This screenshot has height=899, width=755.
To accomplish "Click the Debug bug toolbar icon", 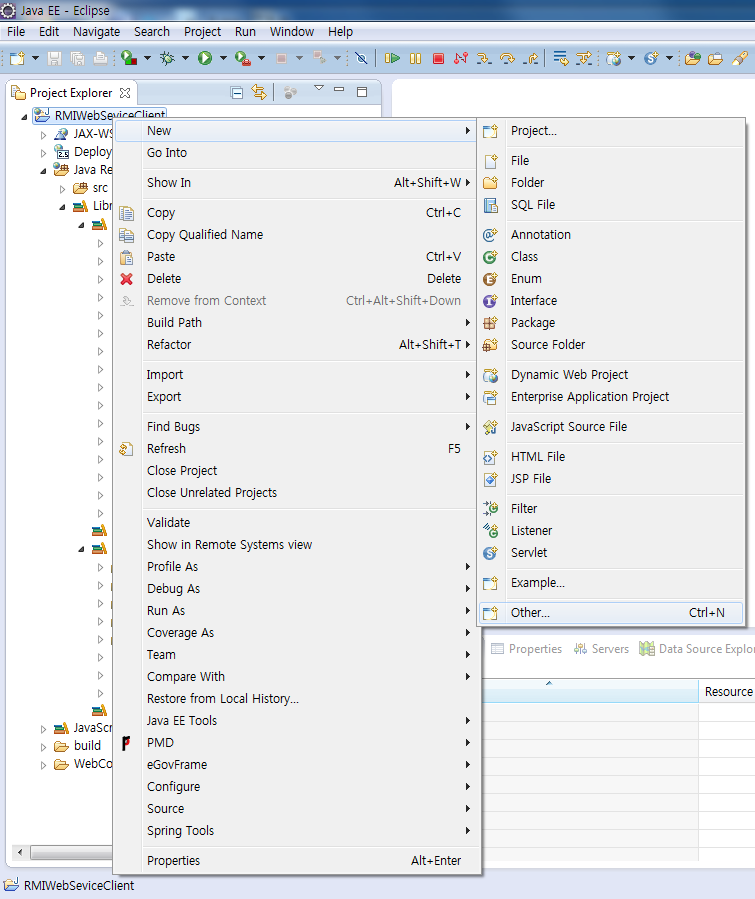I will [x=167, y=59].
